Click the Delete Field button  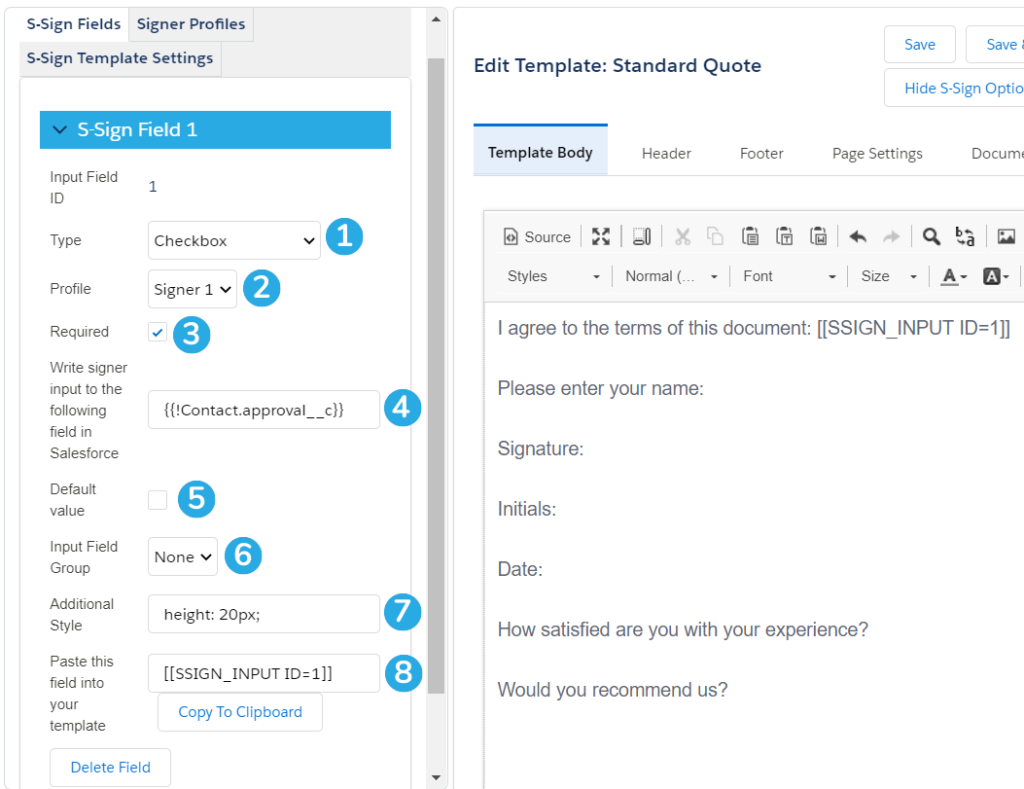click(110, 767)
